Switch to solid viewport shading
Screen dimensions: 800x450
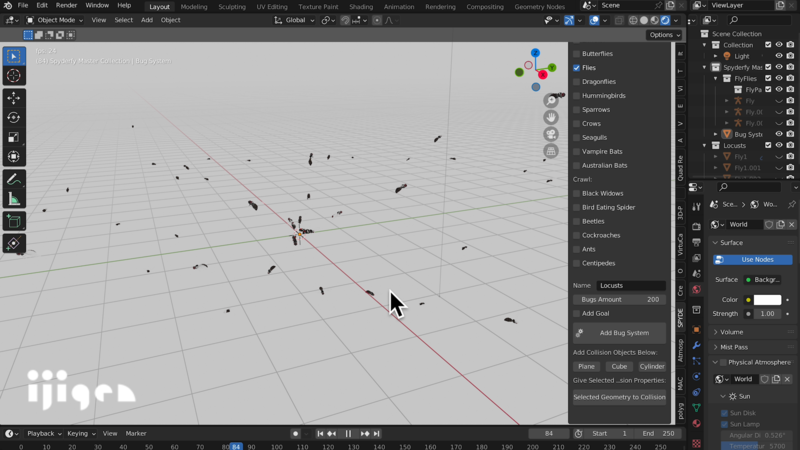(644, 20)
